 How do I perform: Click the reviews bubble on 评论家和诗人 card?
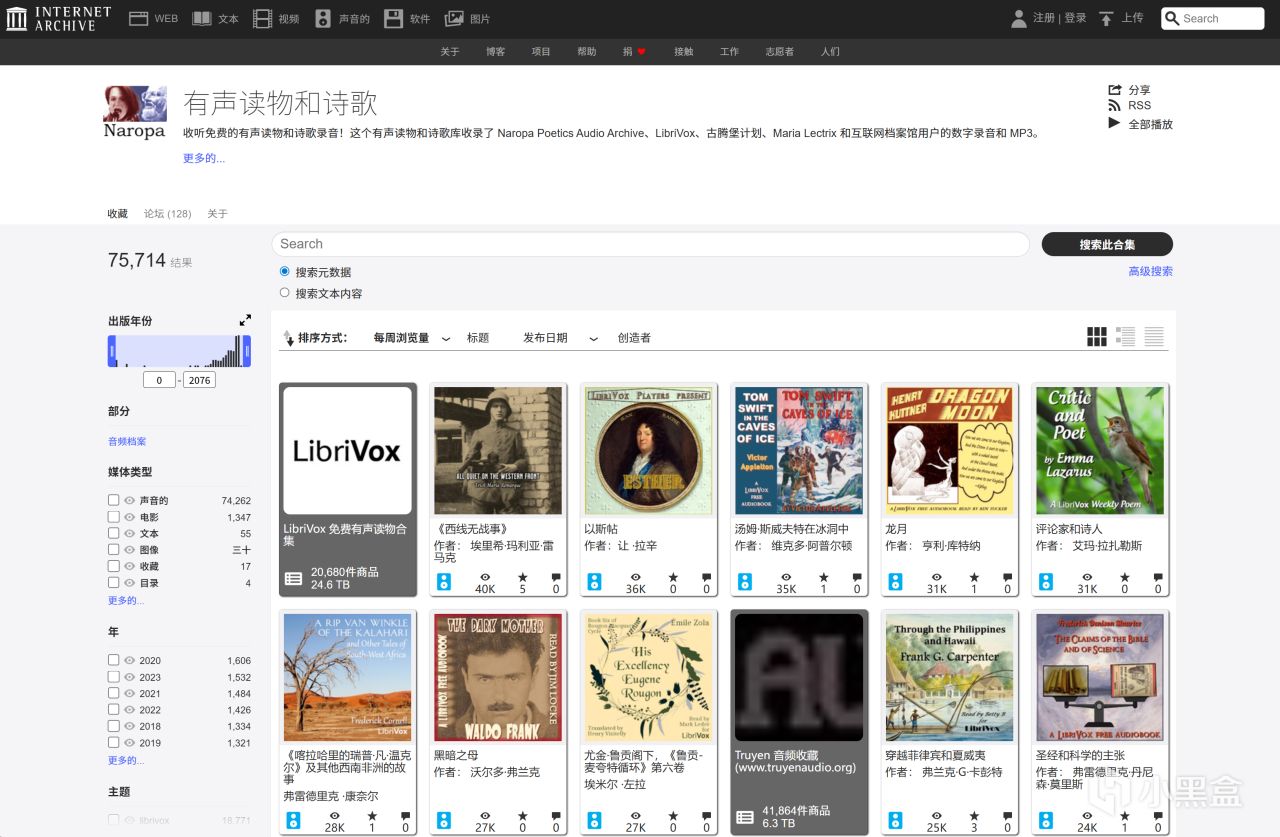[x=1158, y=577]
